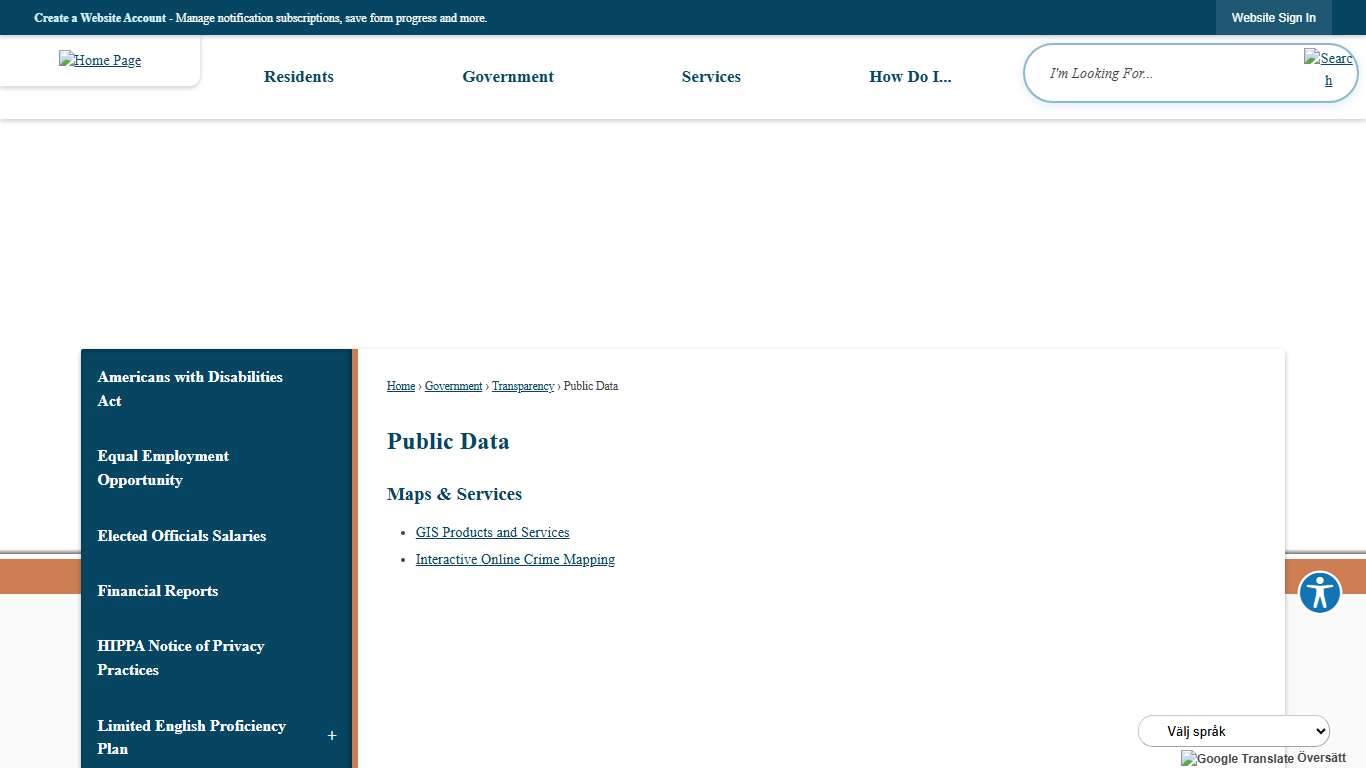Click the Google Translate logo
1366x768 pixels.
point(1237,758)
